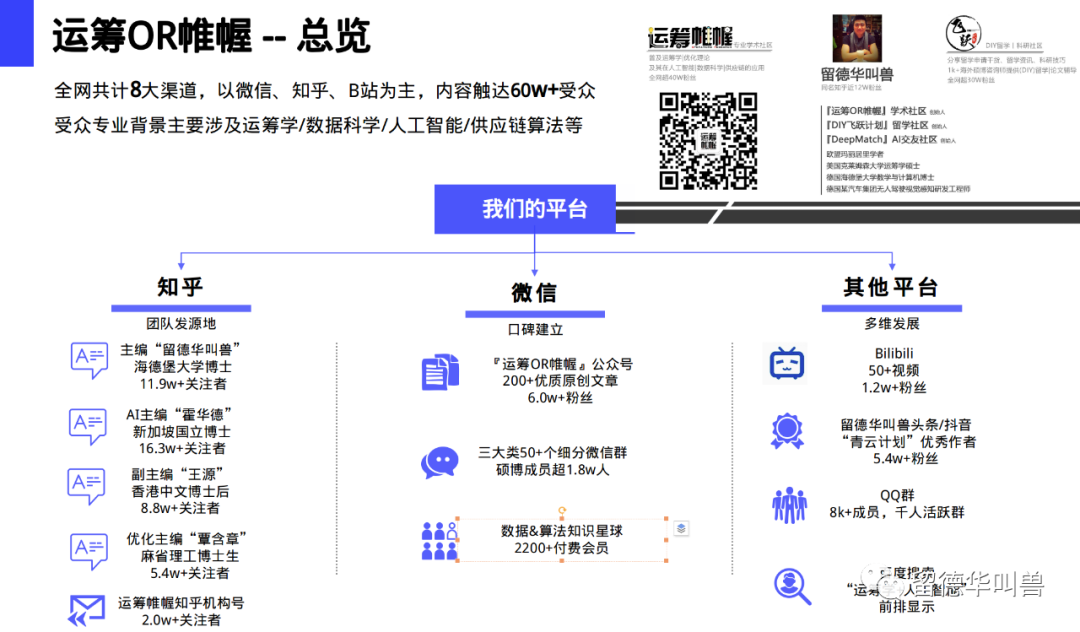This screenshot has height=632, width=1080.
Task: Click the text 200+优质原创文章
Action: point(560,381)
